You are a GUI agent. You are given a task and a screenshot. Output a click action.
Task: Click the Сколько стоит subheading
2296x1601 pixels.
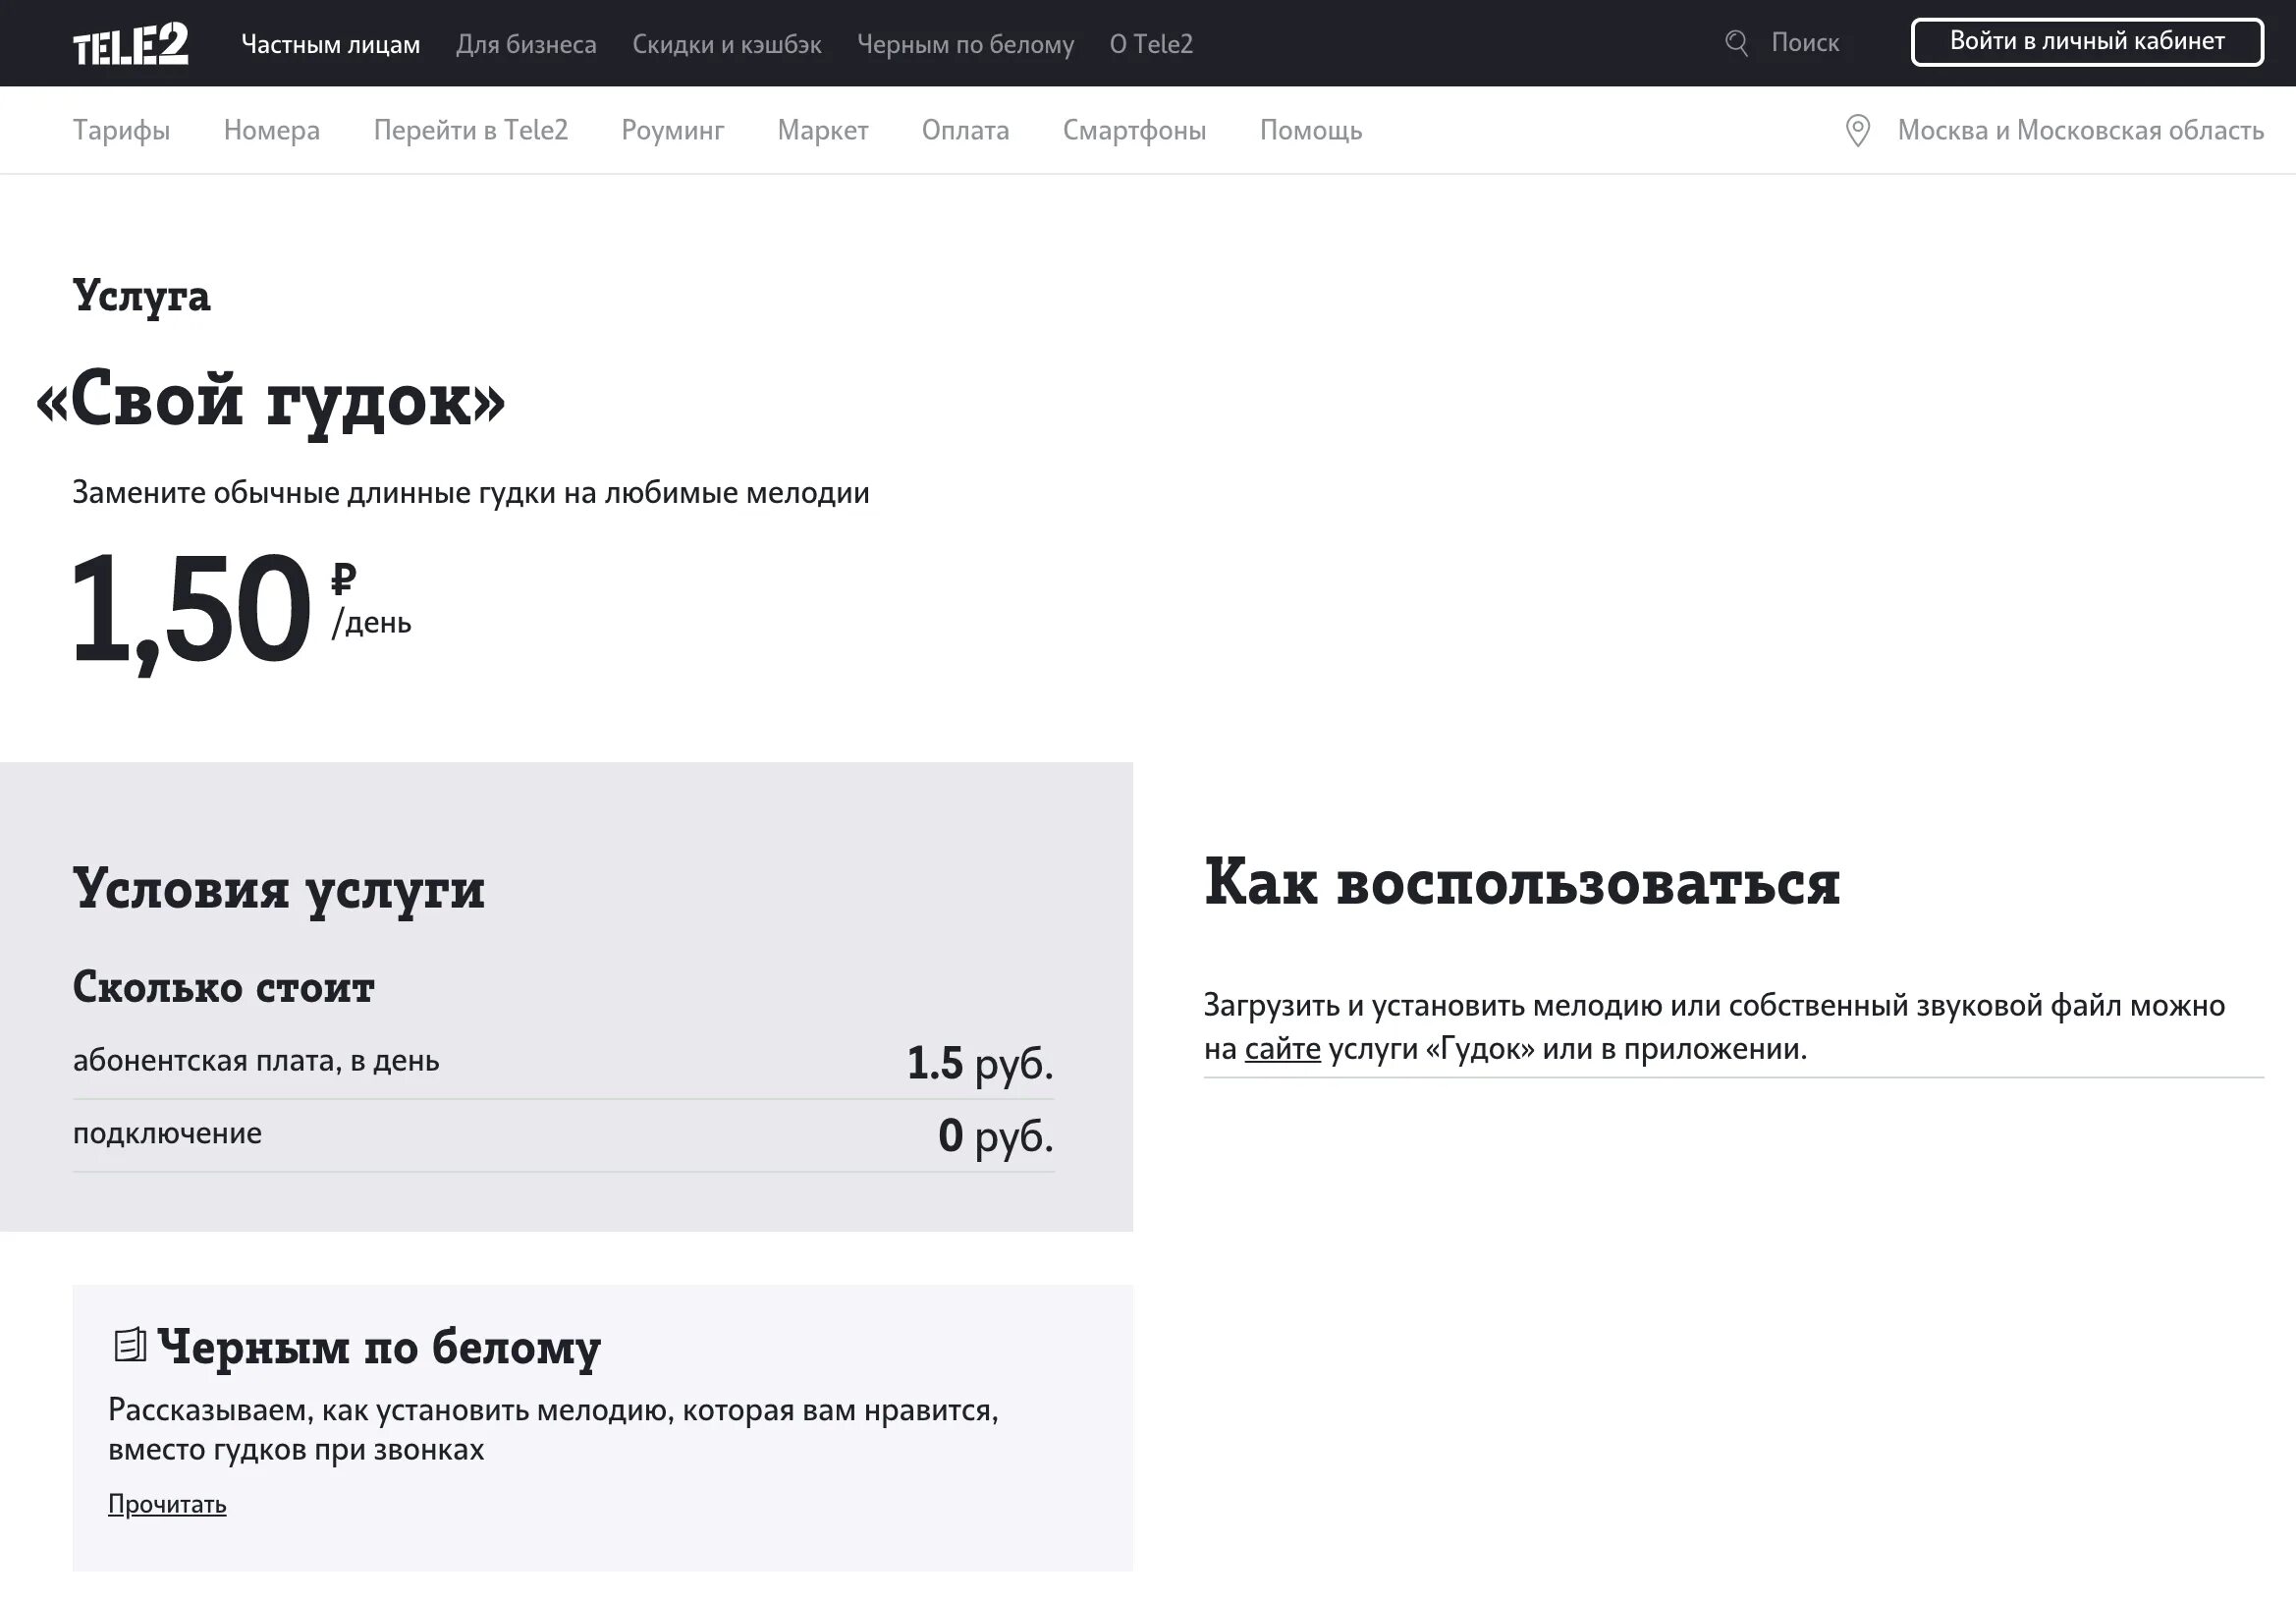(x=224, y=987)
